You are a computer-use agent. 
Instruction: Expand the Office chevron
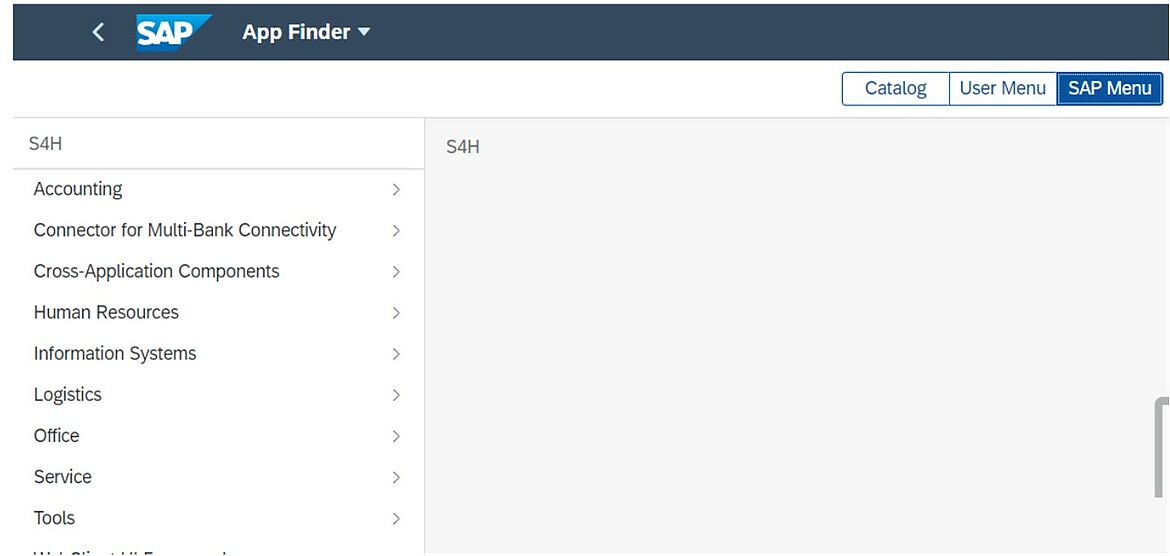[396, 436]
